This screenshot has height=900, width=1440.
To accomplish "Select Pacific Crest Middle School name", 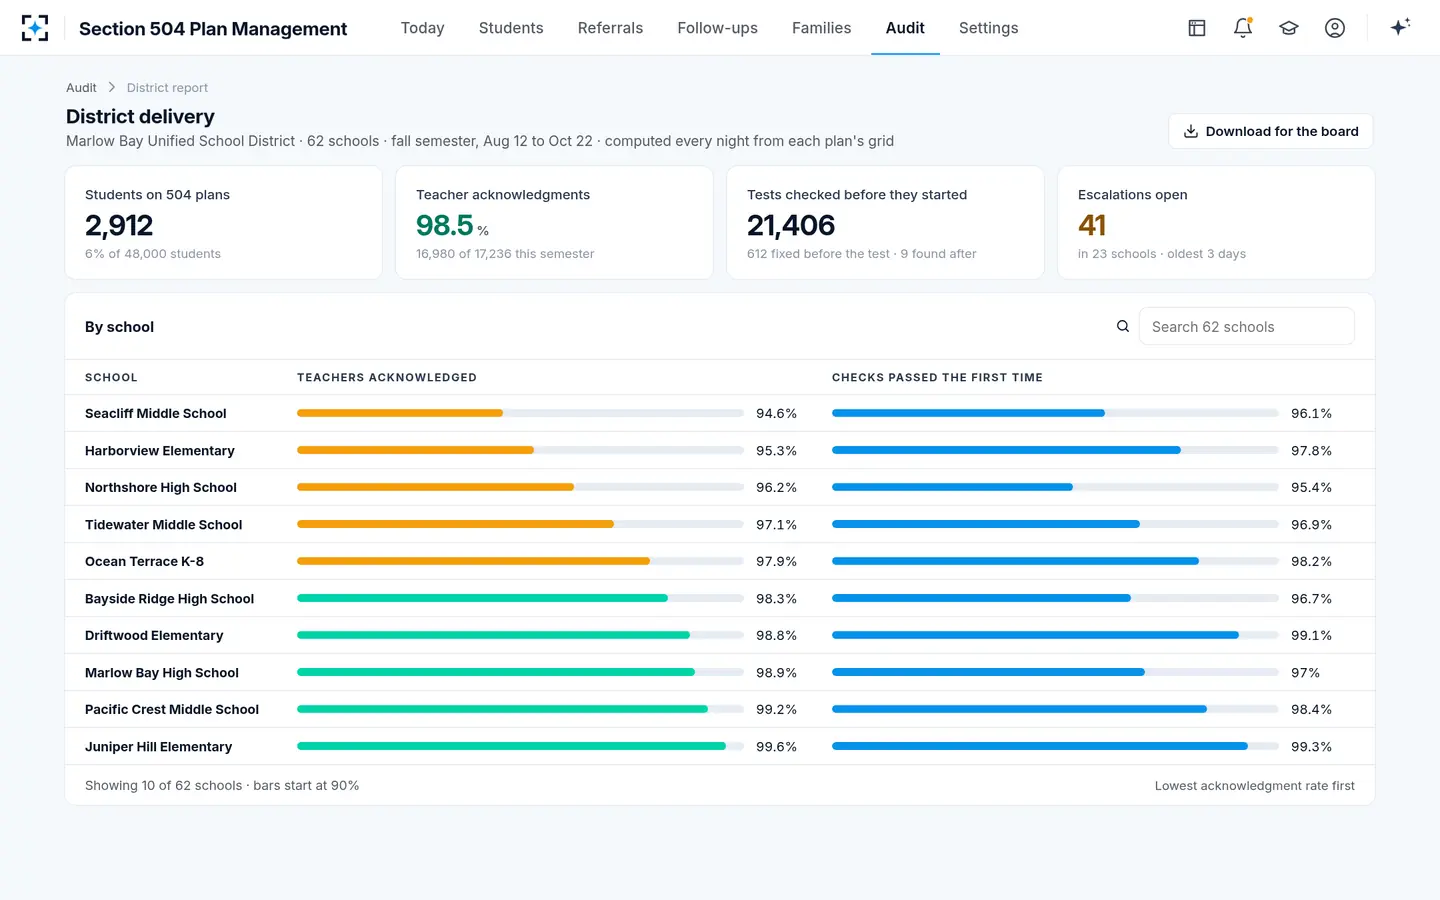I will point(172,710).
